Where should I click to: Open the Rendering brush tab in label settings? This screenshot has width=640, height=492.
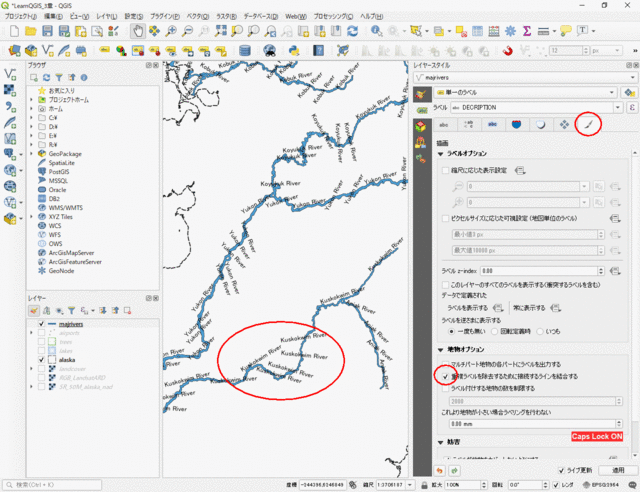pos(588,124)
